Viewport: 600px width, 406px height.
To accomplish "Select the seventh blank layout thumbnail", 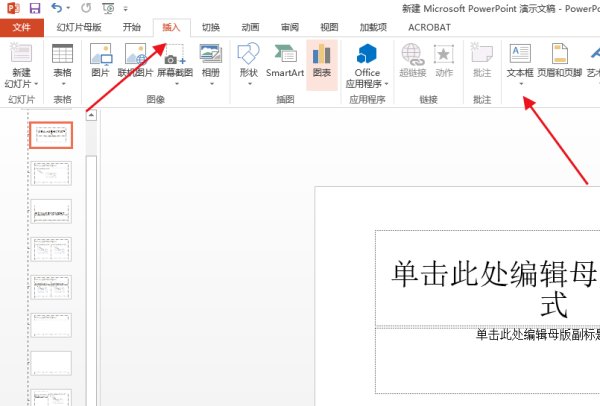I will 51,363.
